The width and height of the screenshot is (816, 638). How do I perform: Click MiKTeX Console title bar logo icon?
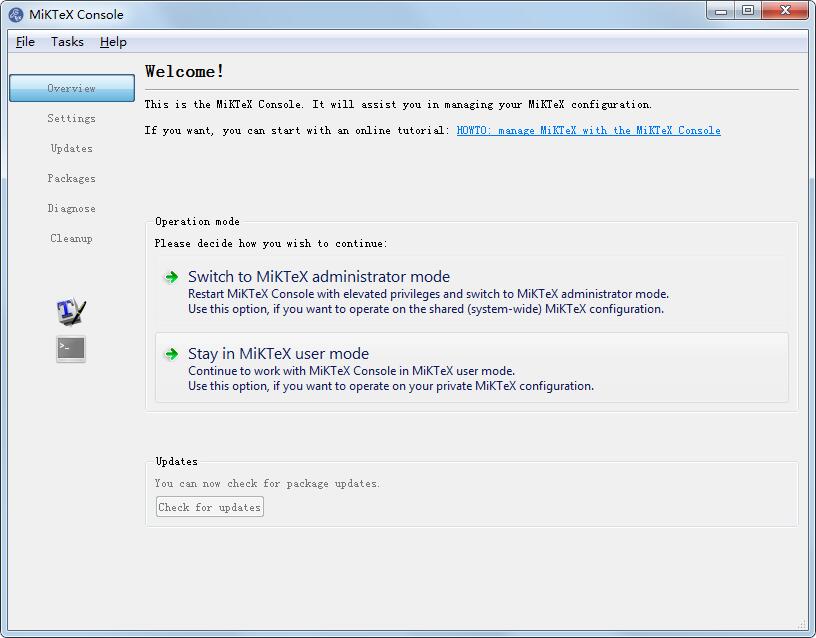(16, 14)
